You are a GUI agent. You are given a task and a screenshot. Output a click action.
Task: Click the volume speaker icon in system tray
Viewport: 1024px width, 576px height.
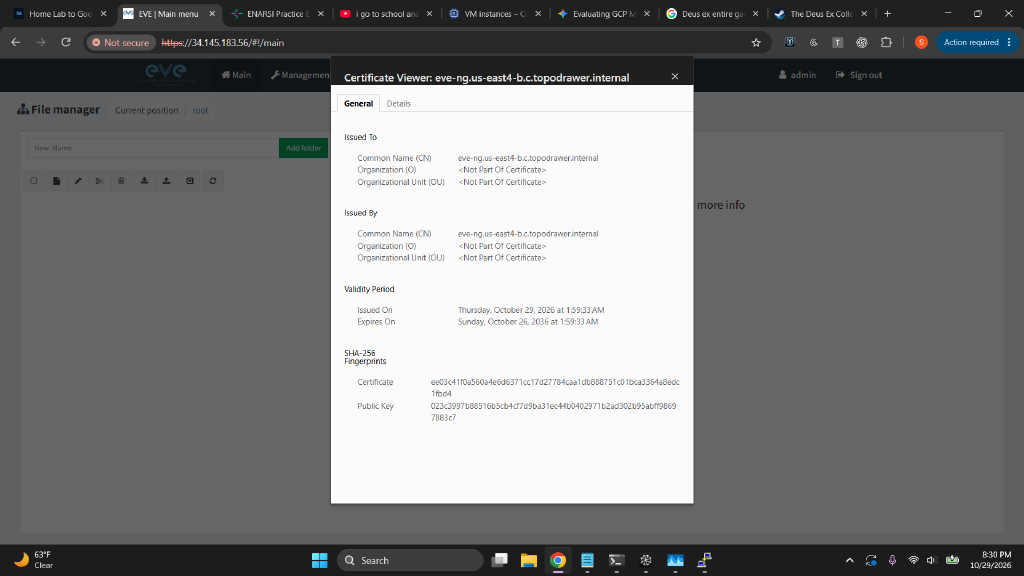[931, 560]
